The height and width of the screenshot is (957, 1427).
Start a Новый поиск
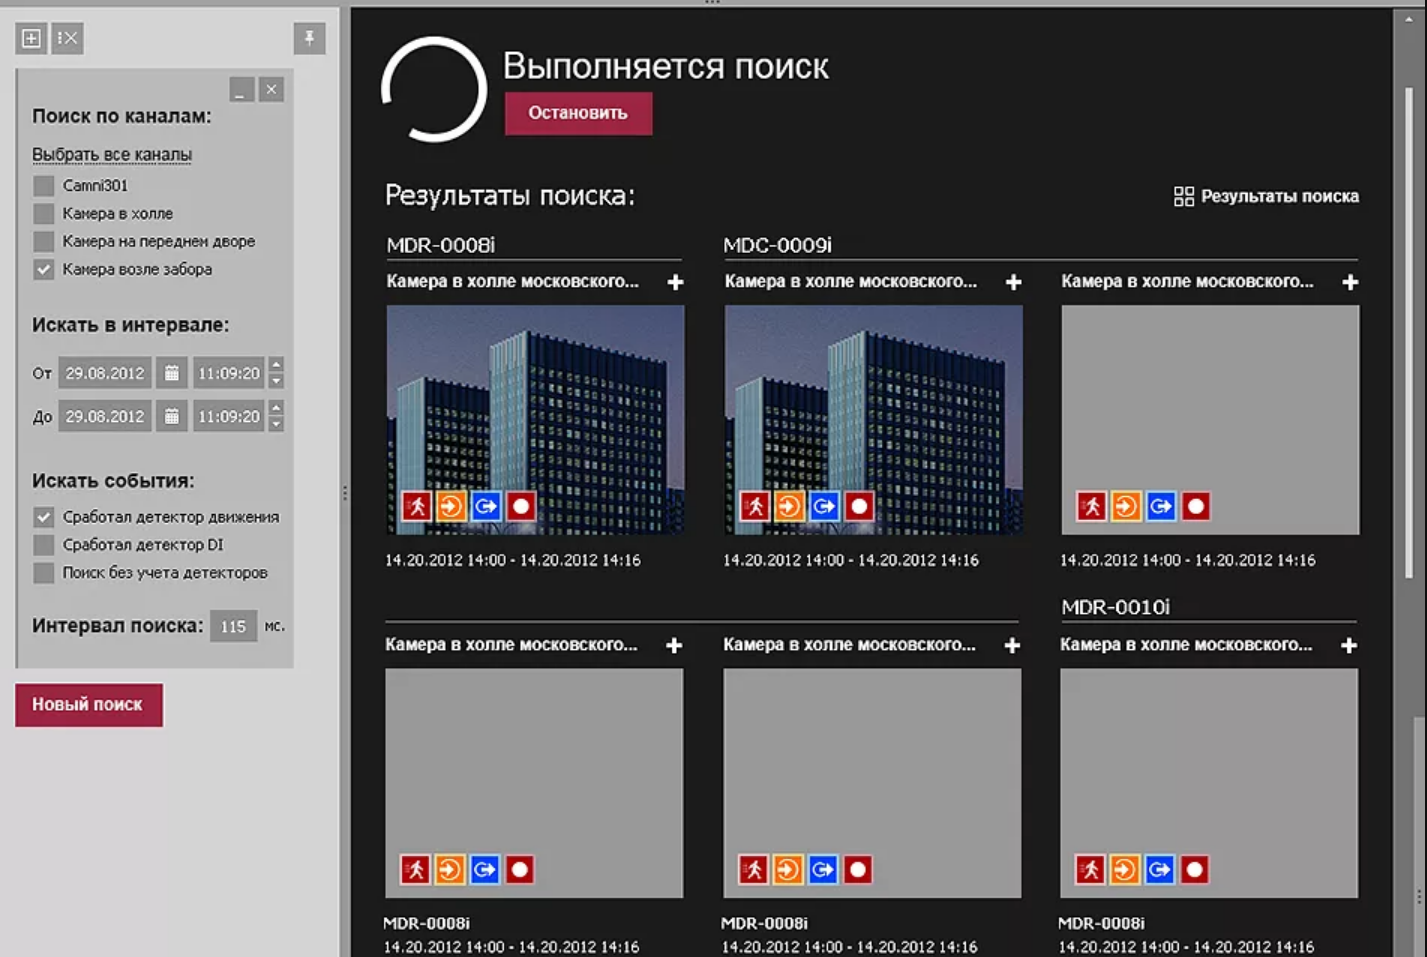click(x=88, y=705)
